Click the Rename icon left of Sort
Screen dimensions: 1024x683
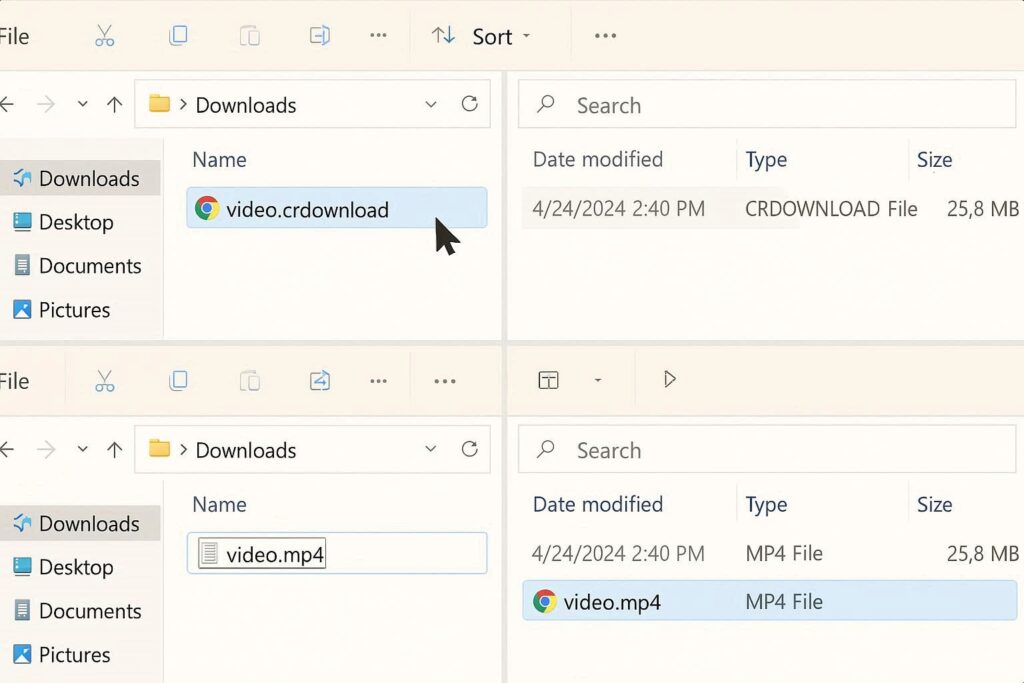tap(320, 36)
